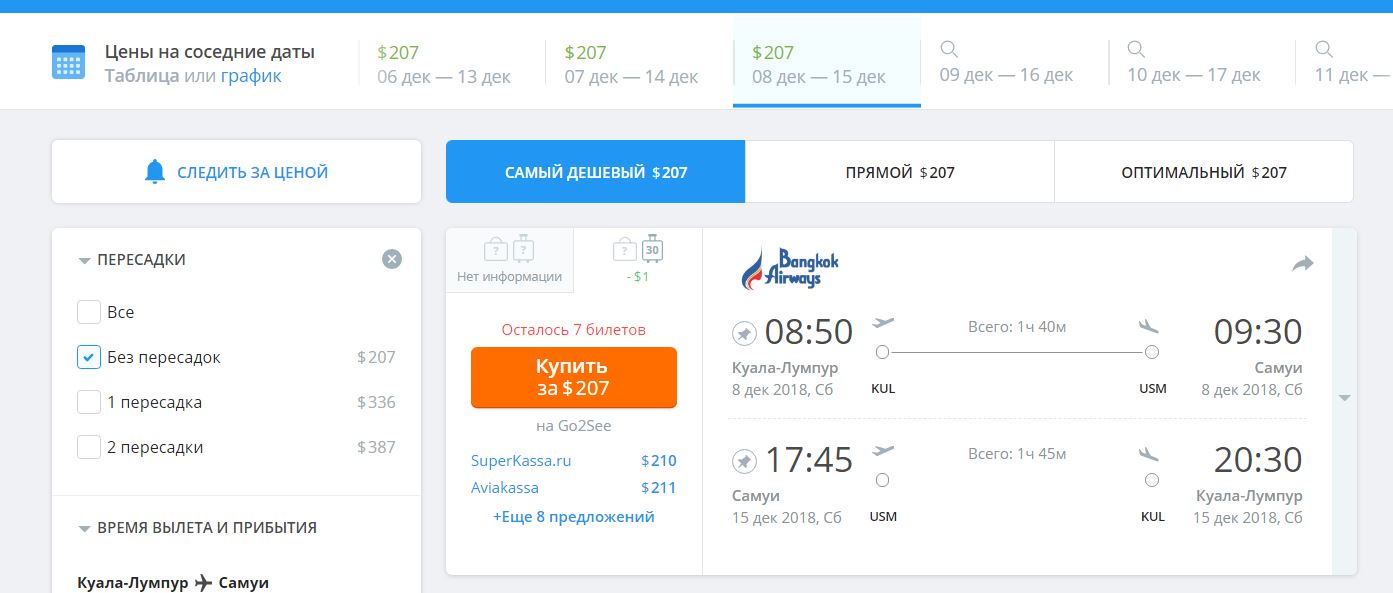Click the share arrow icon on ticket
Viewport: 1393px width, 593px height.
[1302, 264]
